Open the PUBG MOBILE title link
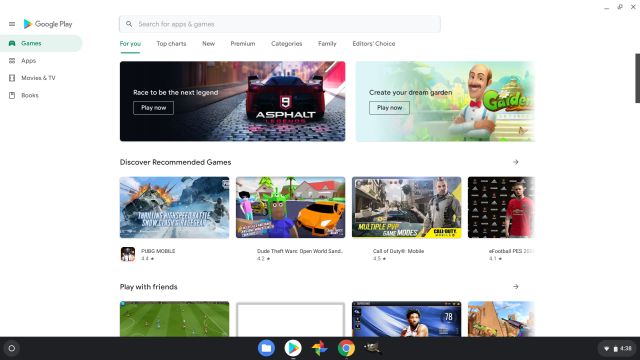The width and height of the screenshot is (640, 360). point(158,251)
